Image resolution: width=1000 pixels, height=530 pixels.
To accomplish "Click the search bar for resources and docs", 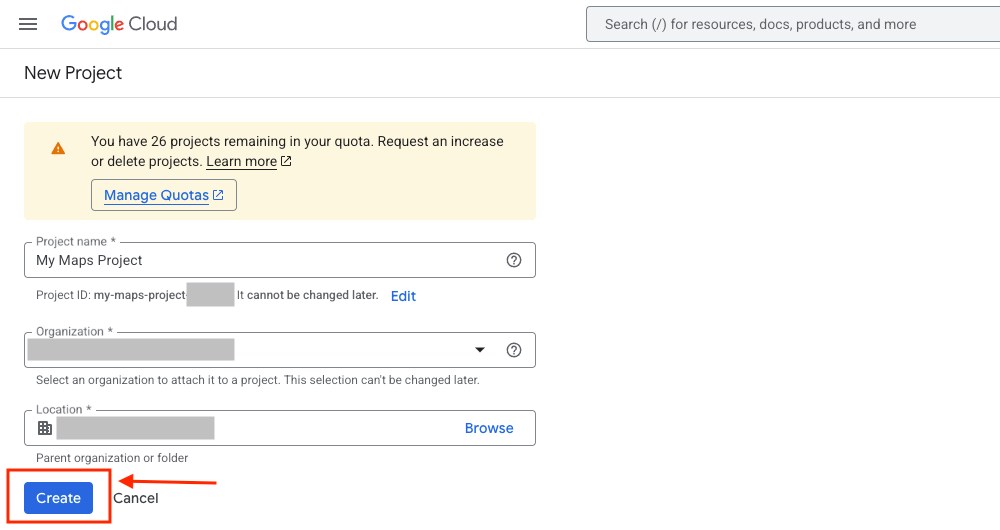I will (790, 24).
